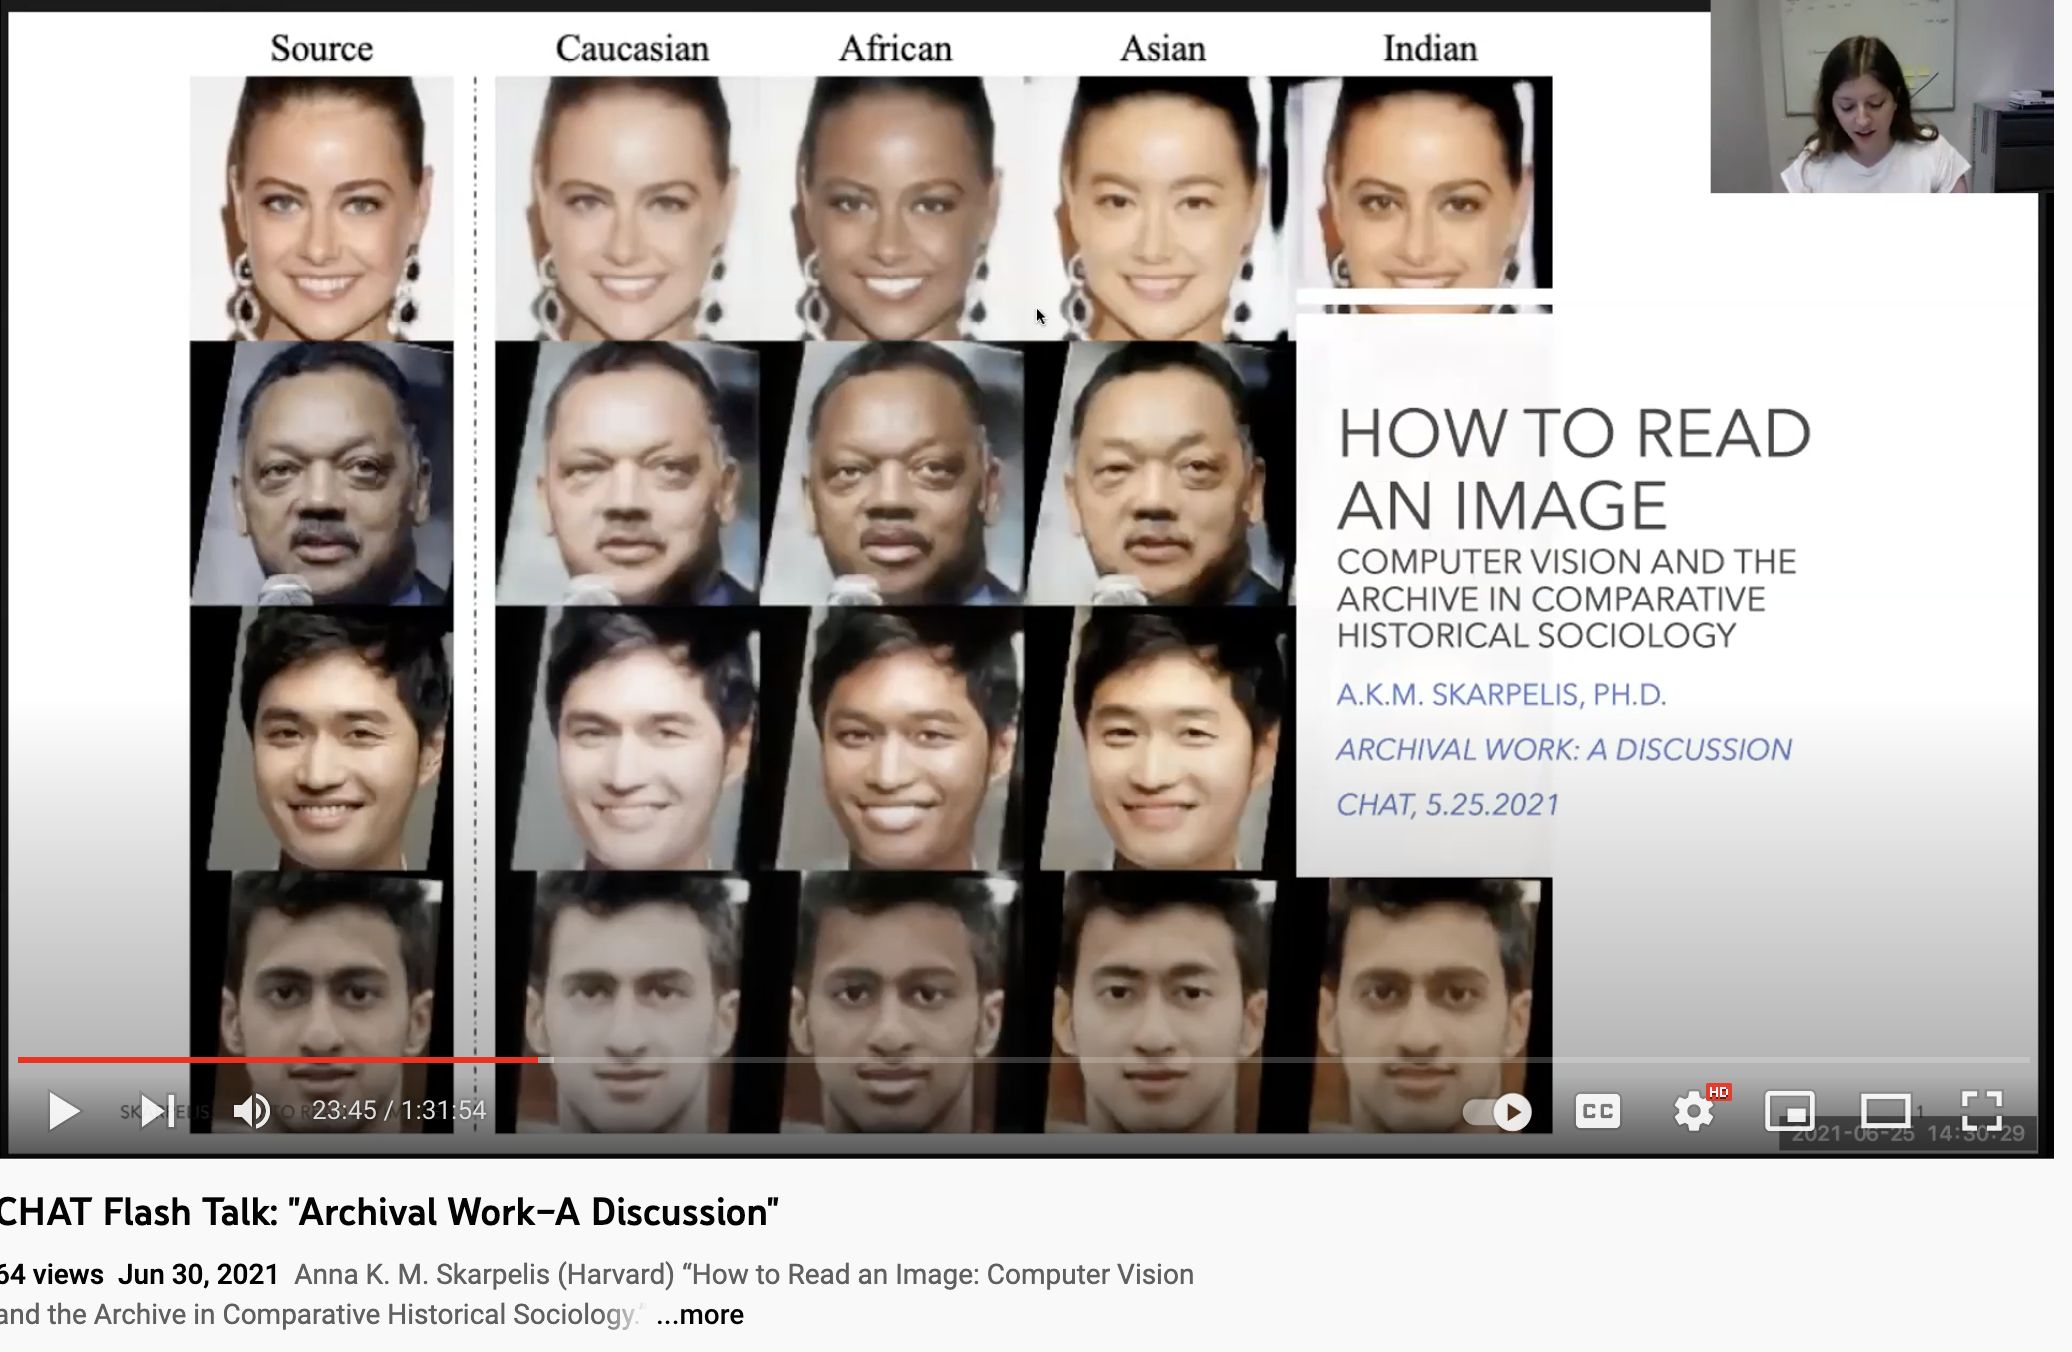The height and width of the screenshot is (1352, 2072).
Task: Click the red progress bar
Action: pyautogui.click(x=277, y=1059)
